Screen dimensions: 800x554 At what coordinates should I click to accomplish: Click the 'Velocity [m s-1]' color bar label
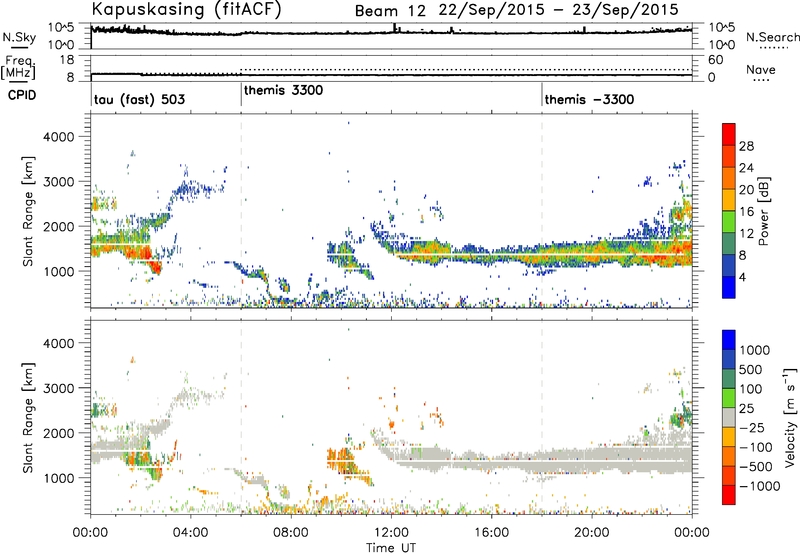point(790,417)
